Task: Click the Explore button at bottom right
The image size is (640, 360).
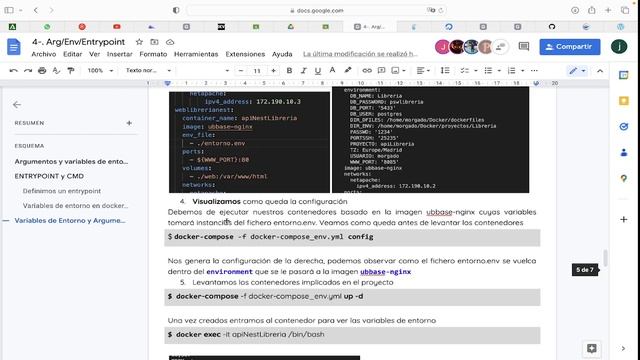Action: pos(591,348)
